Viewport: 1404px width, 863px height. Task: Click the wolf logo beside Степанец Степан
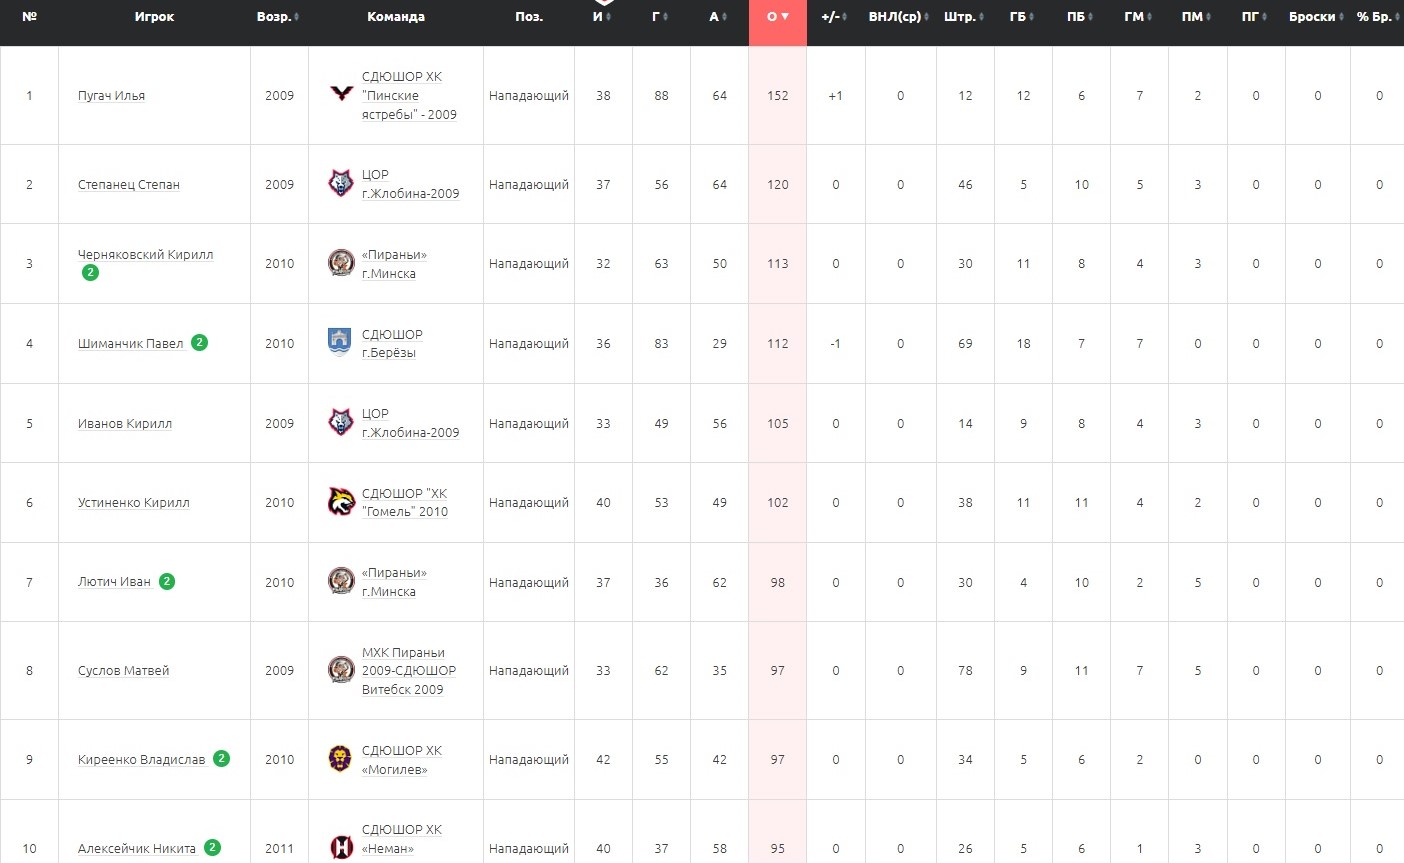coord(341,183)
